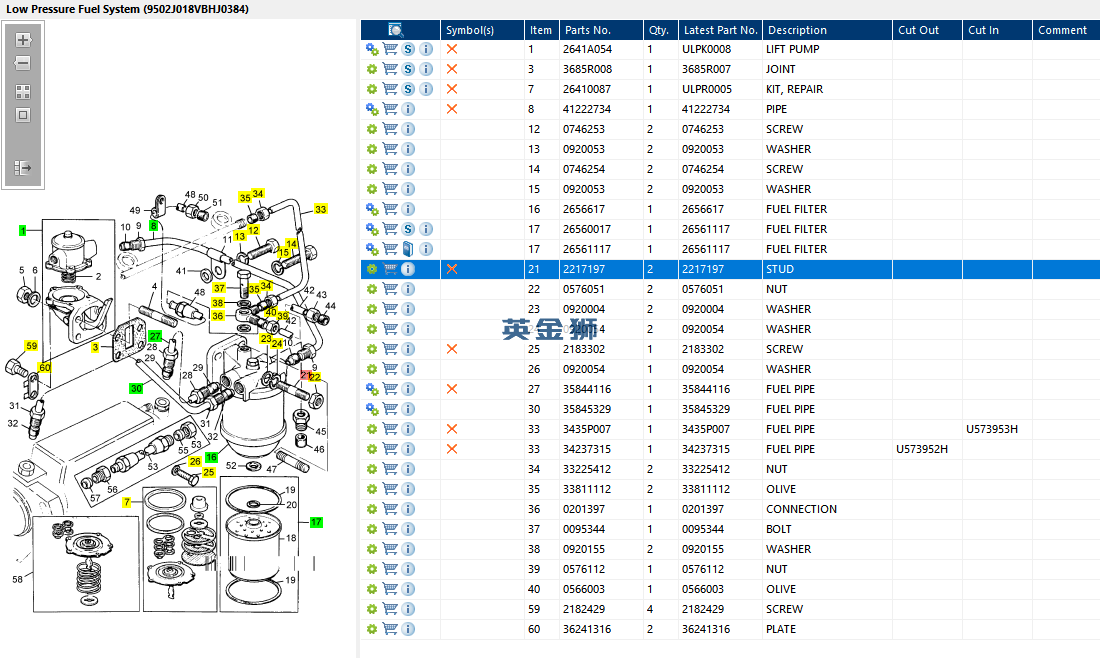
Task: Click Cut Out value U573952H
Action: click(922, 449)
